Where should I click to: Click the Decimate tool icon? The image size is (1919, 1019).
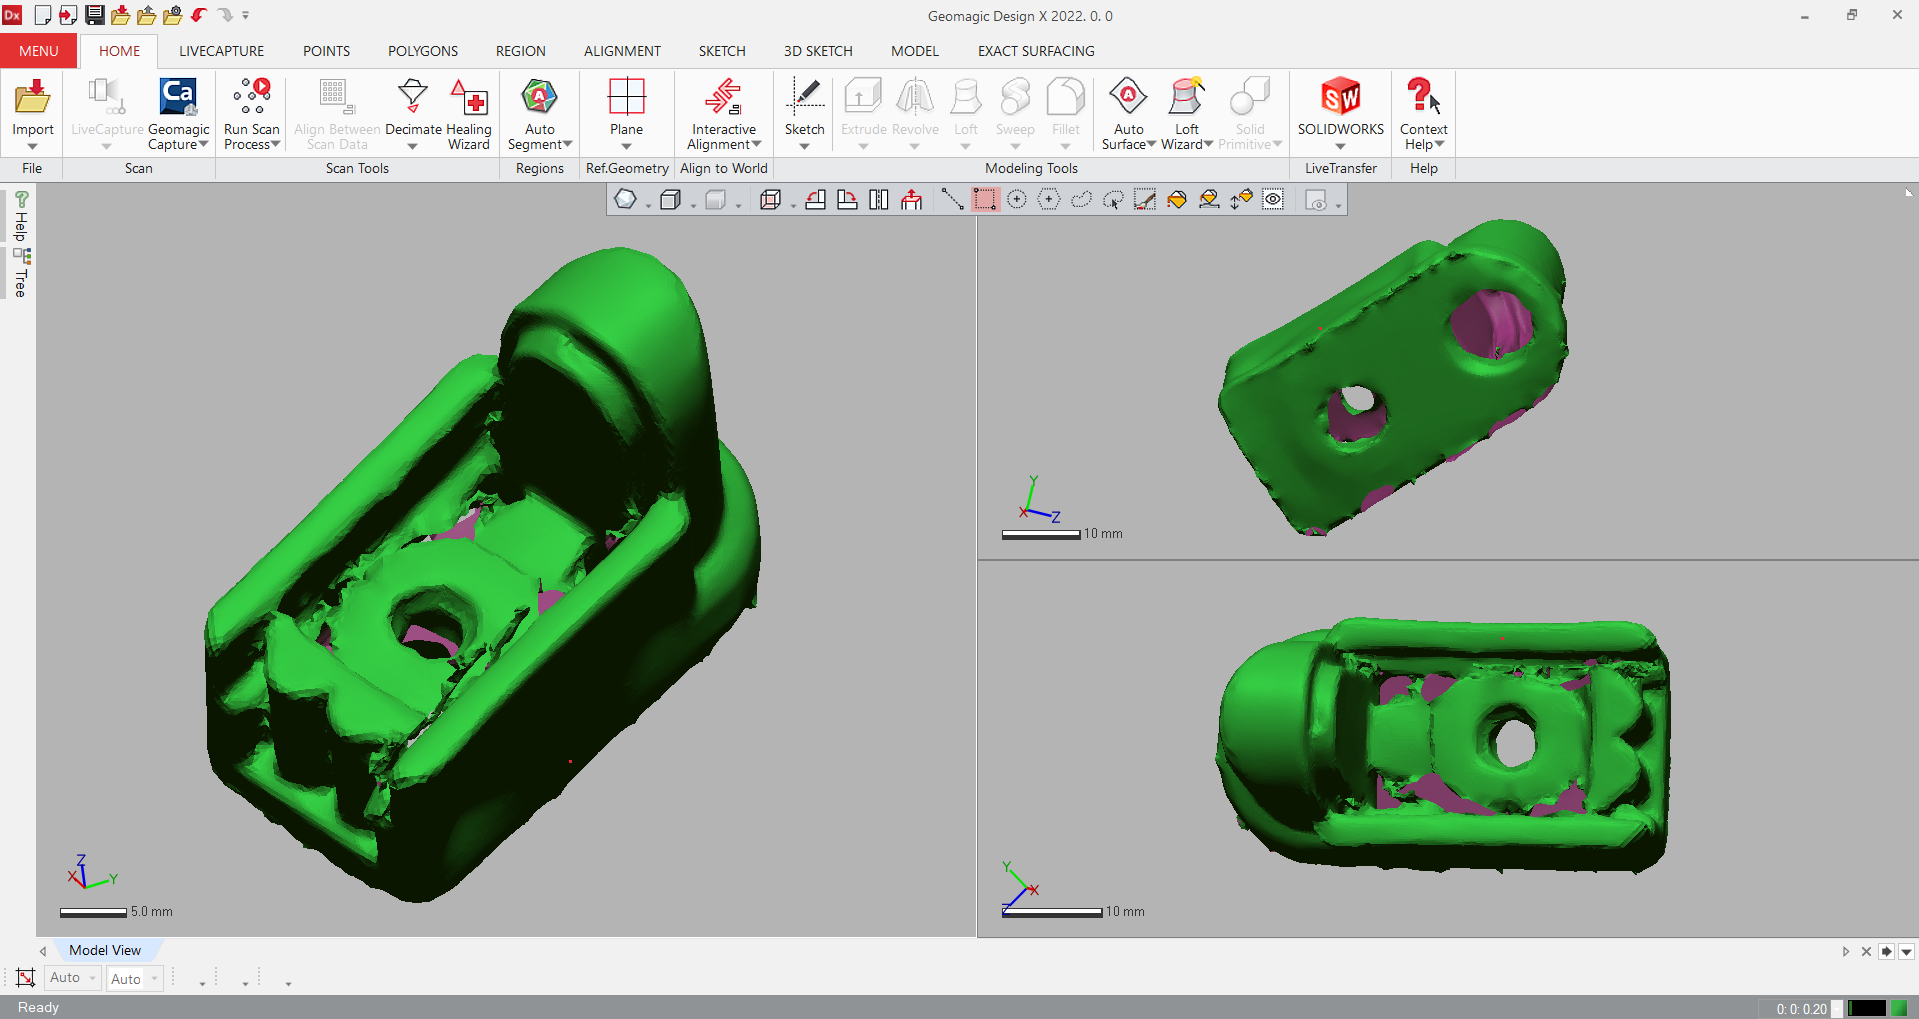(412, 100)
